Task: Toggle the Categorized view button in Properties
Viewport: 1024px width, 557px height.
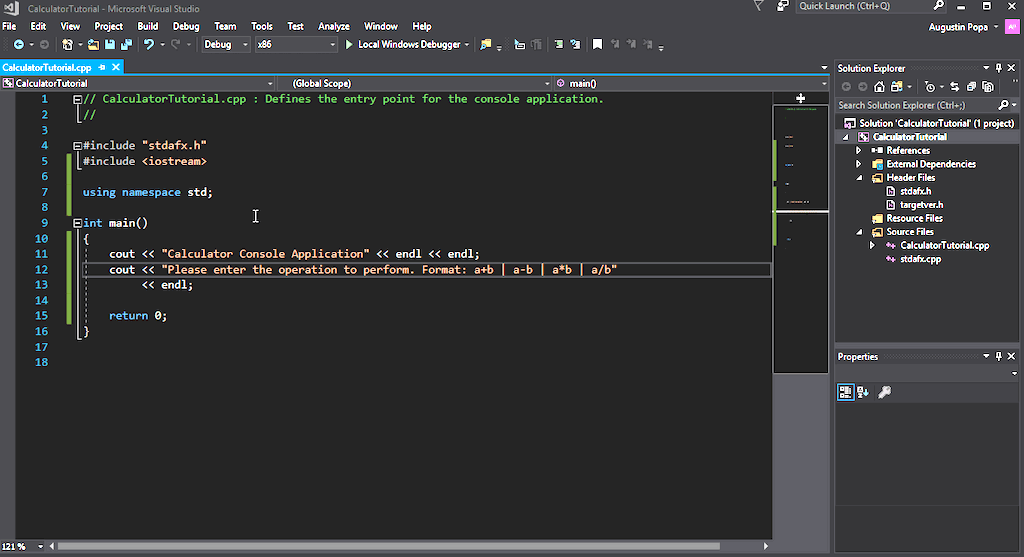Action: (845, 393)
